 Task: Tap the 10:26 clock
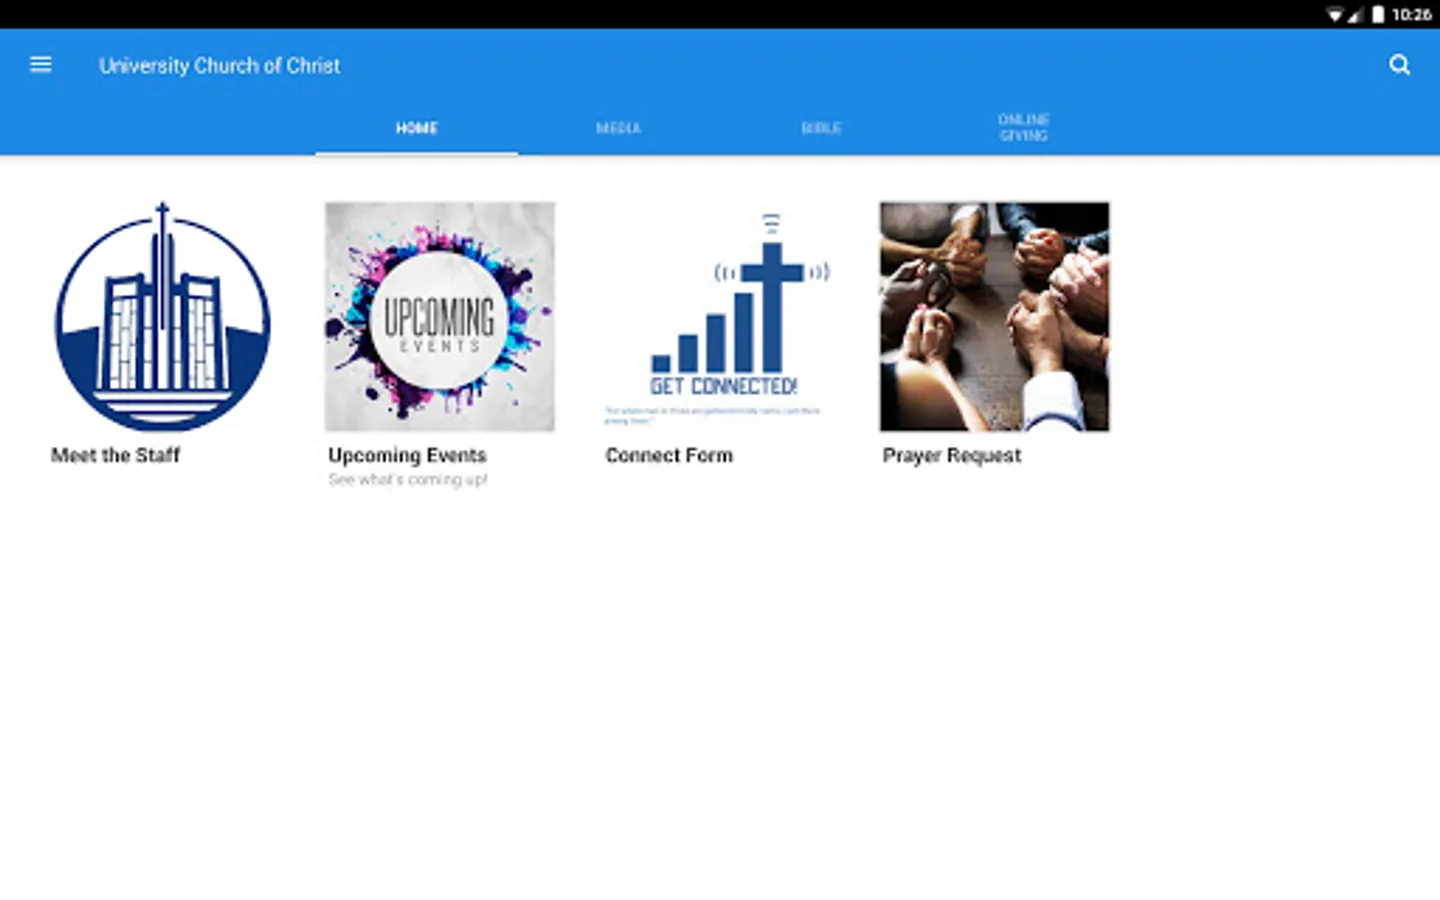(x=1411, y=14)
